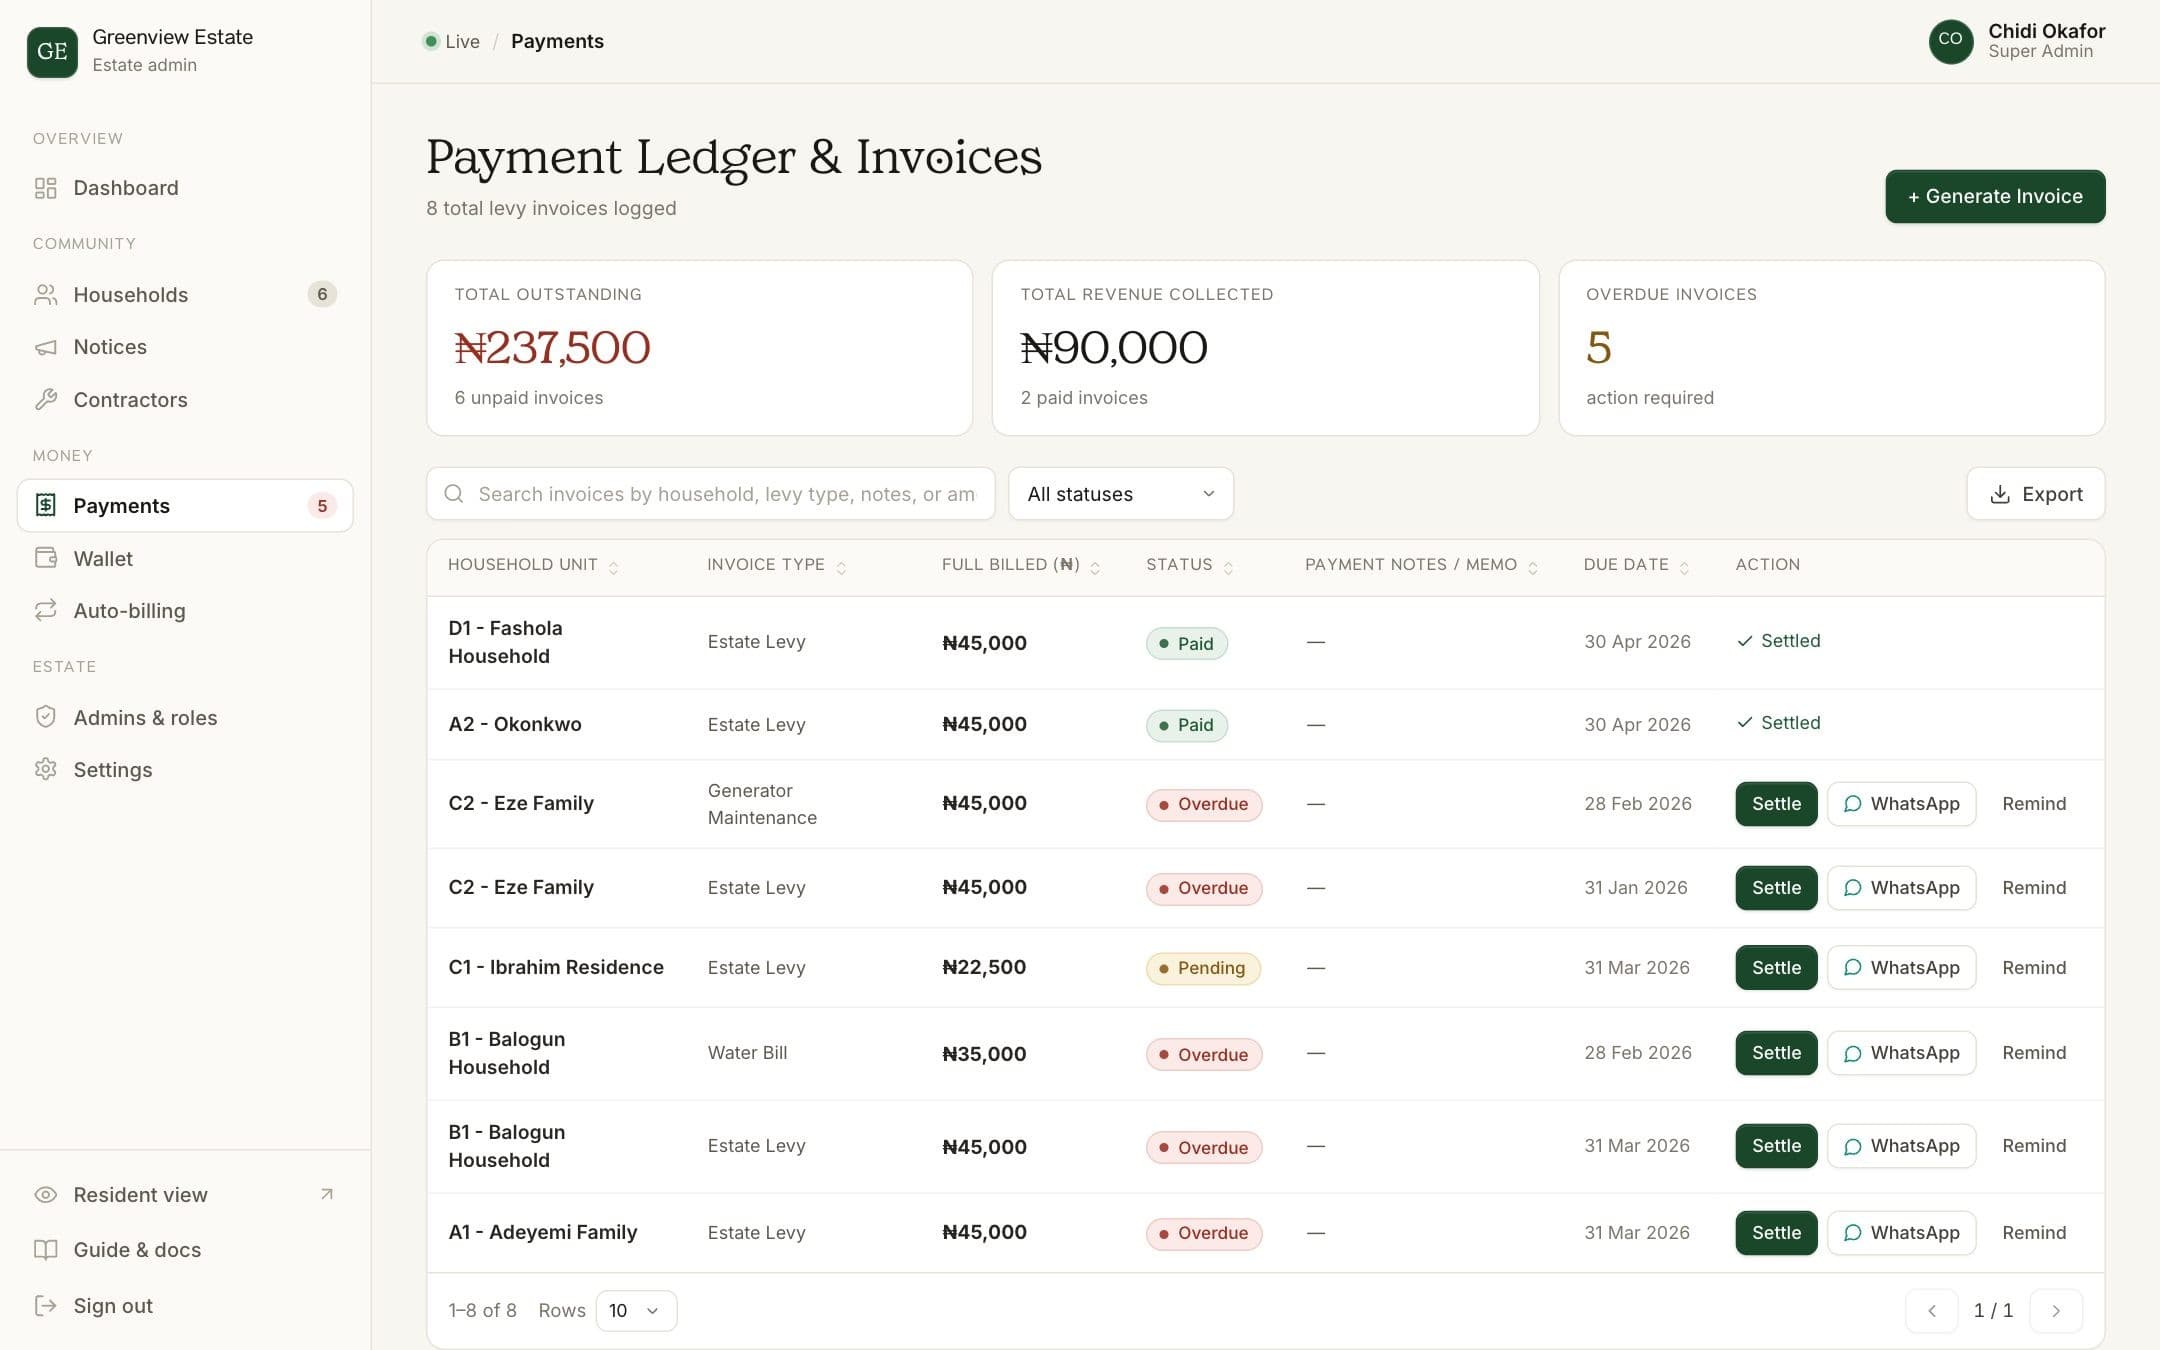Sort by Full Billed column
This screenshot has height=1350, width=2160.
(x=1021, y=565)
